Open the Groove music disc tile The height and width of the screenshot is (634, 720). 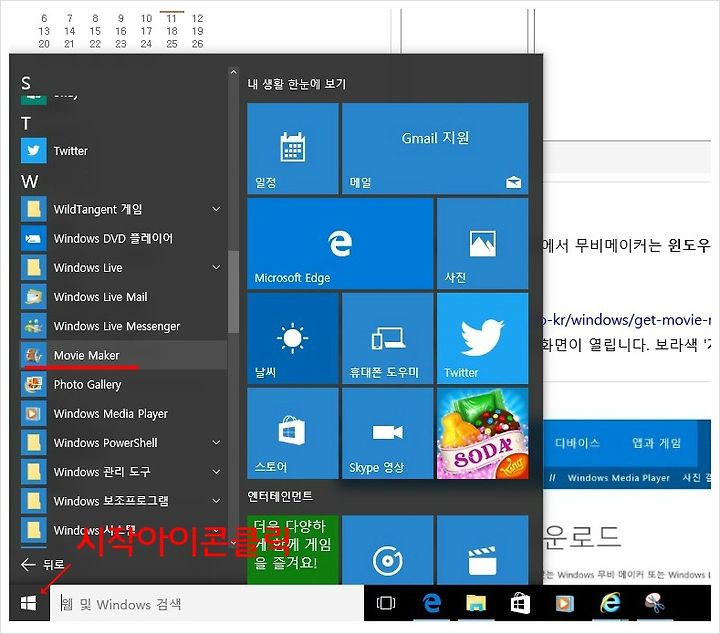coord(388,550)
